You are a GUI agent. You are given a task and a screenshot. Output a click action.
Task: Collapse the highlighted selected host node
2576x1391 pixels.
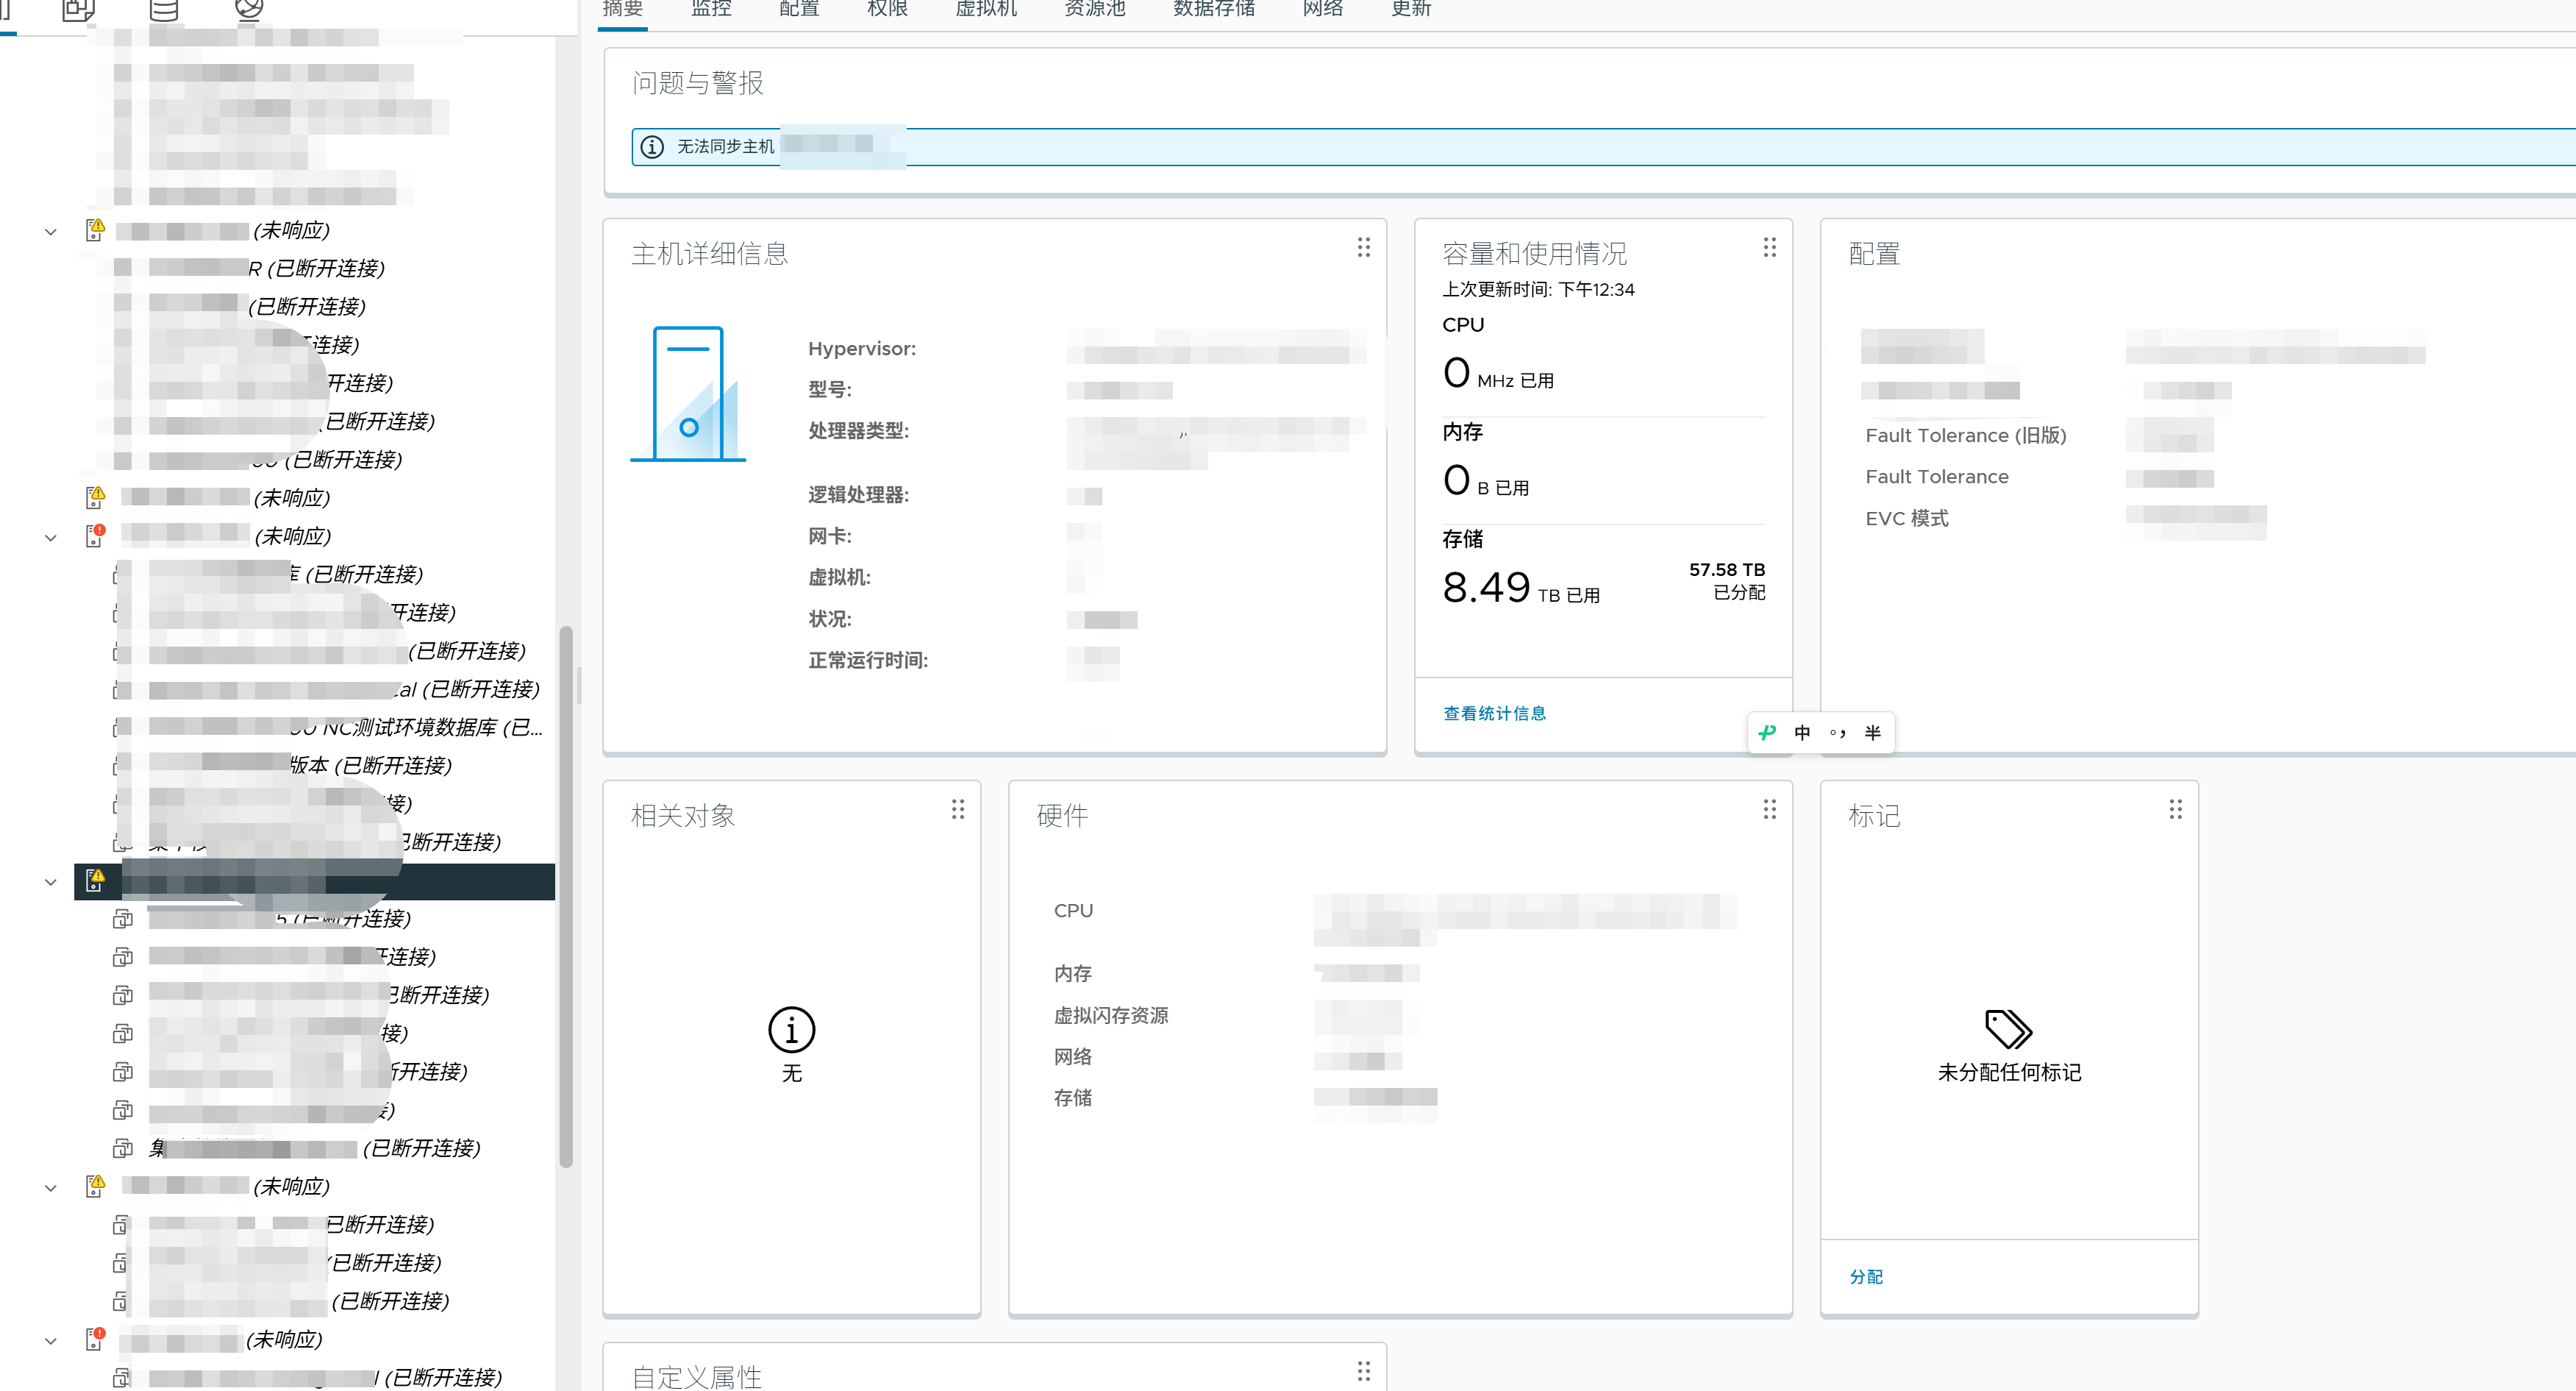point(51,882)
